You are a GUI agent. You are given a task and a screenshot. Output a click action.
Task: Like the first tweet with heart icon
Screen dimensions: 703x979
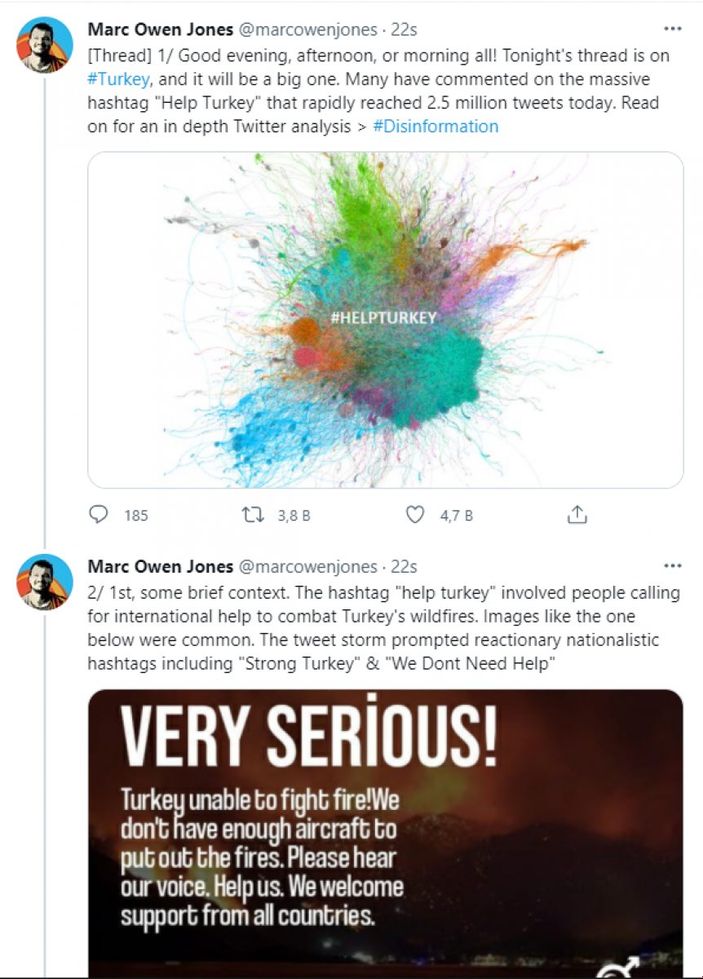point(415,515)
